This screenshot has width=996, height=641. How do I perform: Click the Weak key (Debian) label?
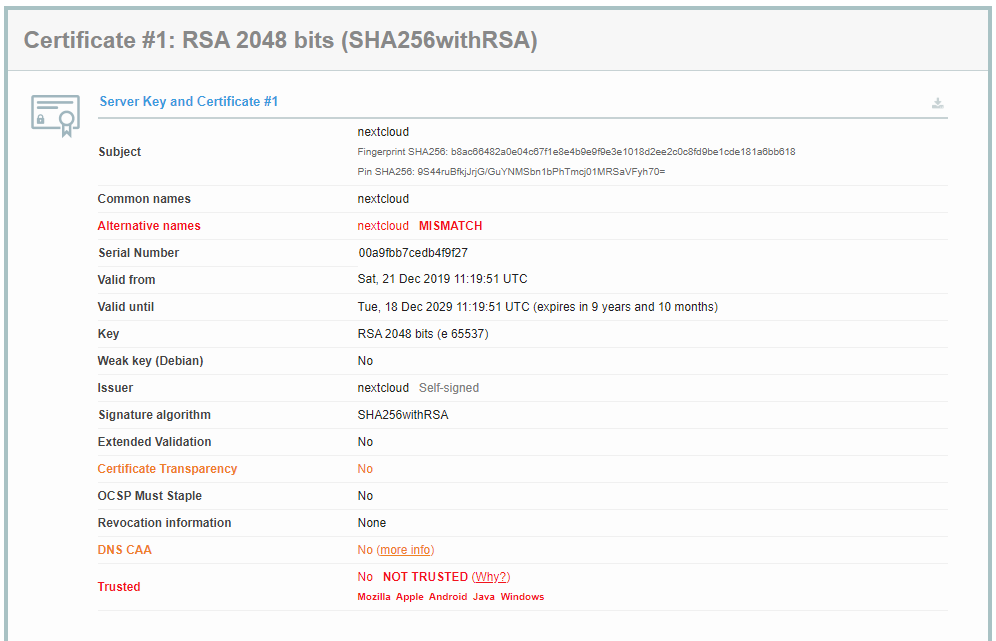[150, 361]
